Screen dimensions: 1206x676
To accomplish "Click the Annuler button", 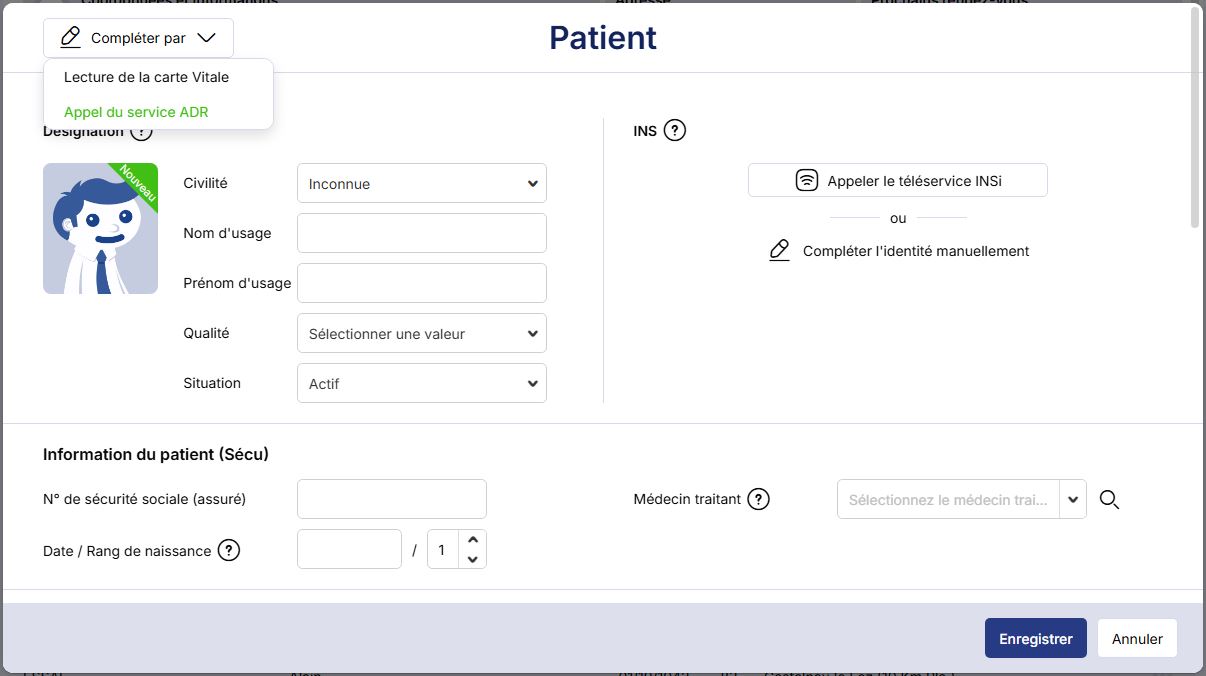I will tap(1137, 639).
